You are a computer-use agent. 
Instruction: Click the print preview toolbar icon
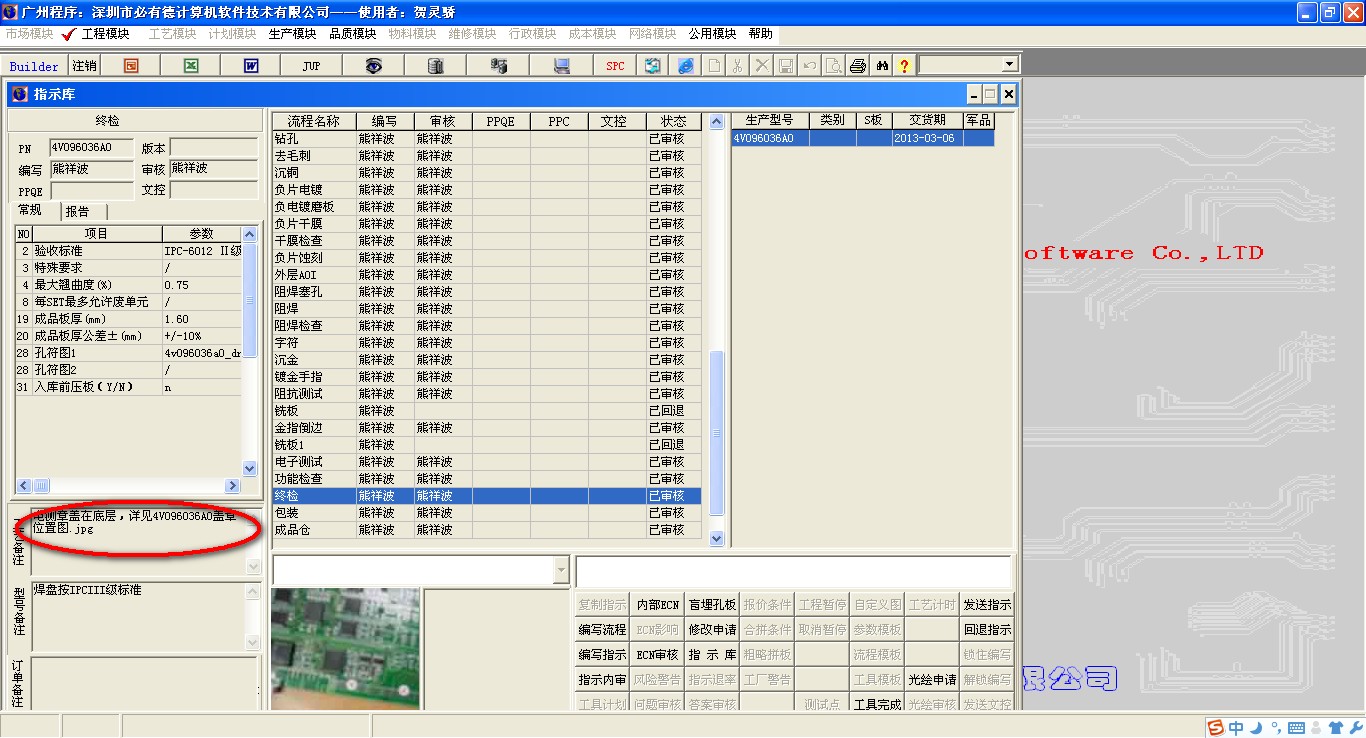(x=833, y=65)
